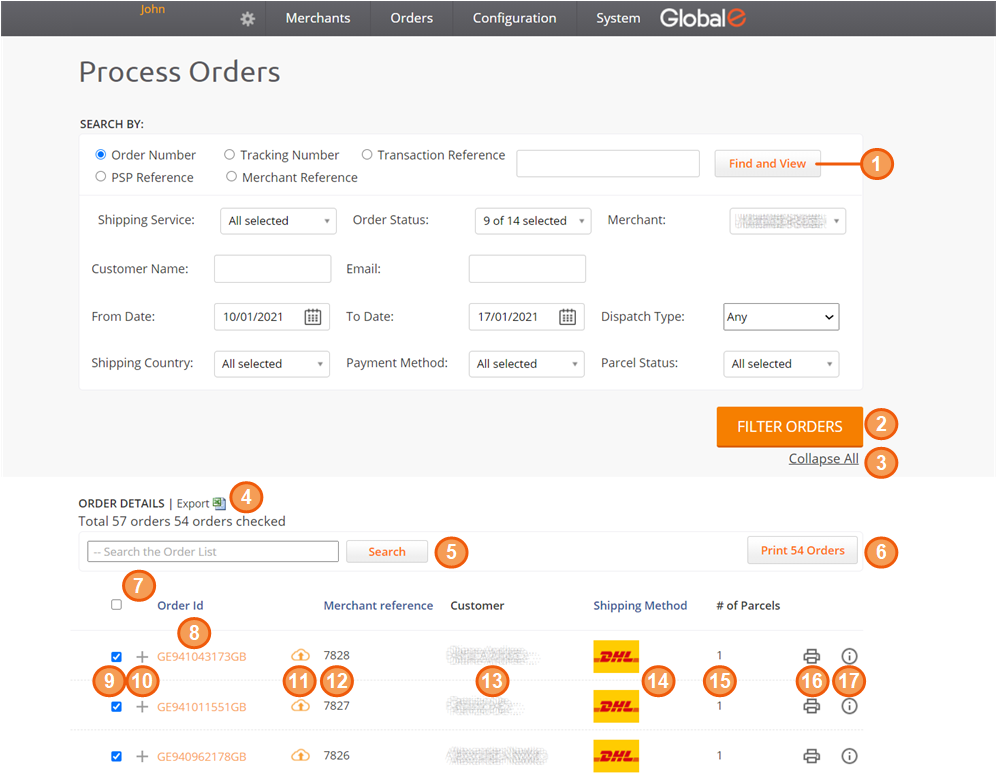Viewport: 997px width, 780px height.
Task: Toggle the select-all orders header checkbox
Action: tap(117, 605)
